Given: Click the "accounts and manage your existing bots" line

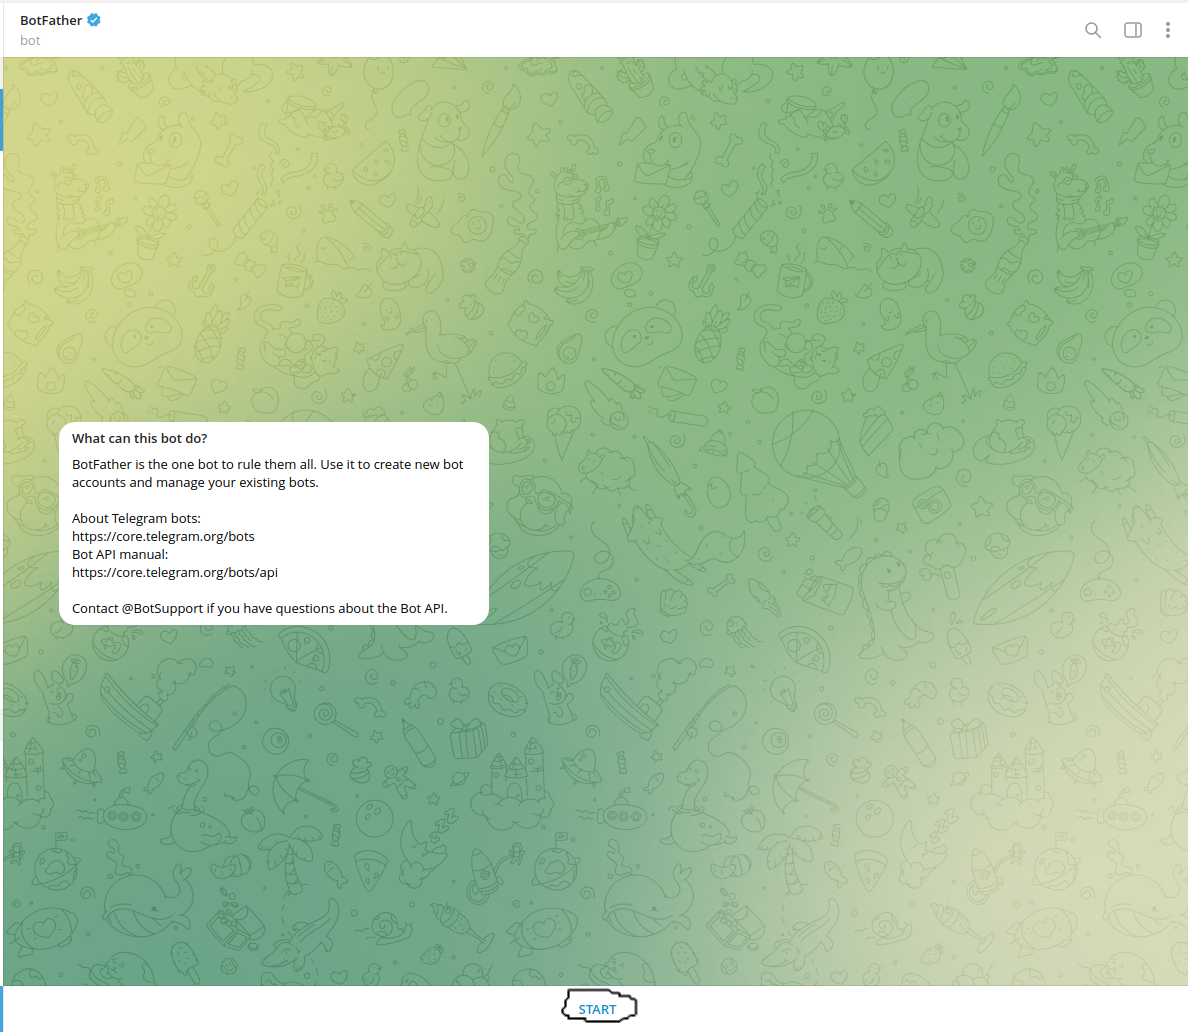Looking at the screenshot, I should (x=195, y=483).
